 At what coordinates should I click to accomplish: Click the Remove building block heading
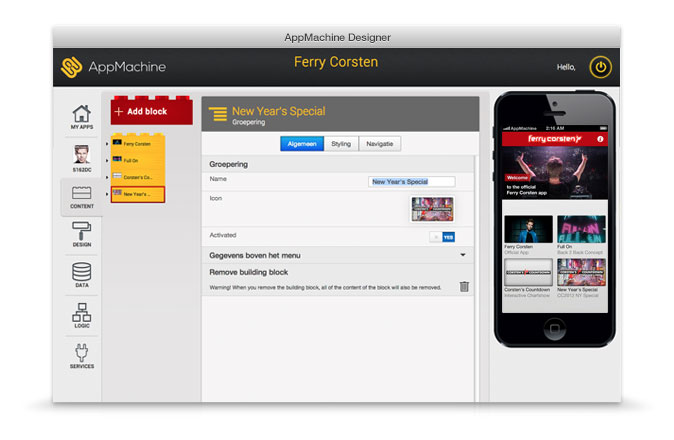[248, 272]
